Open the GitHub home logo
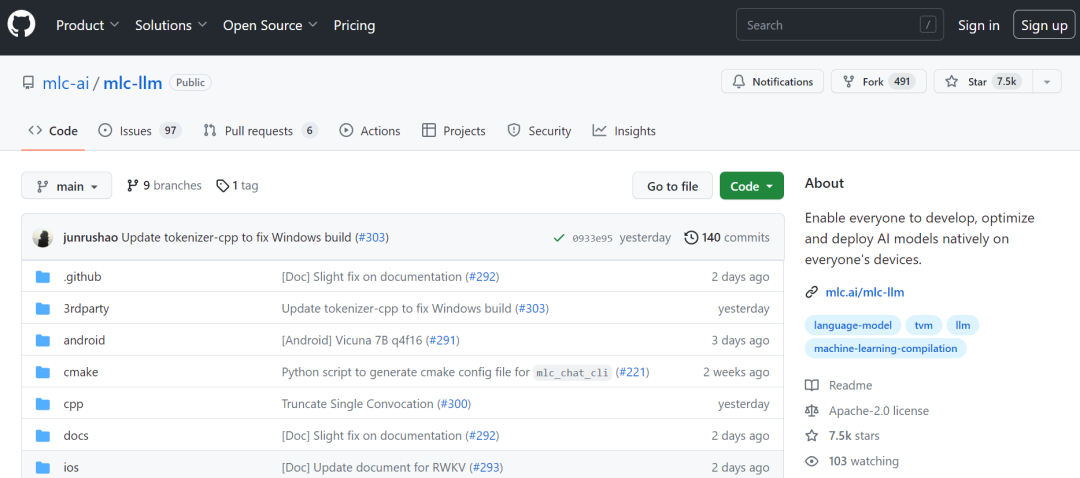Viewport: 1080px width, 478px height. pyautogui.click(x=19, y=25)
